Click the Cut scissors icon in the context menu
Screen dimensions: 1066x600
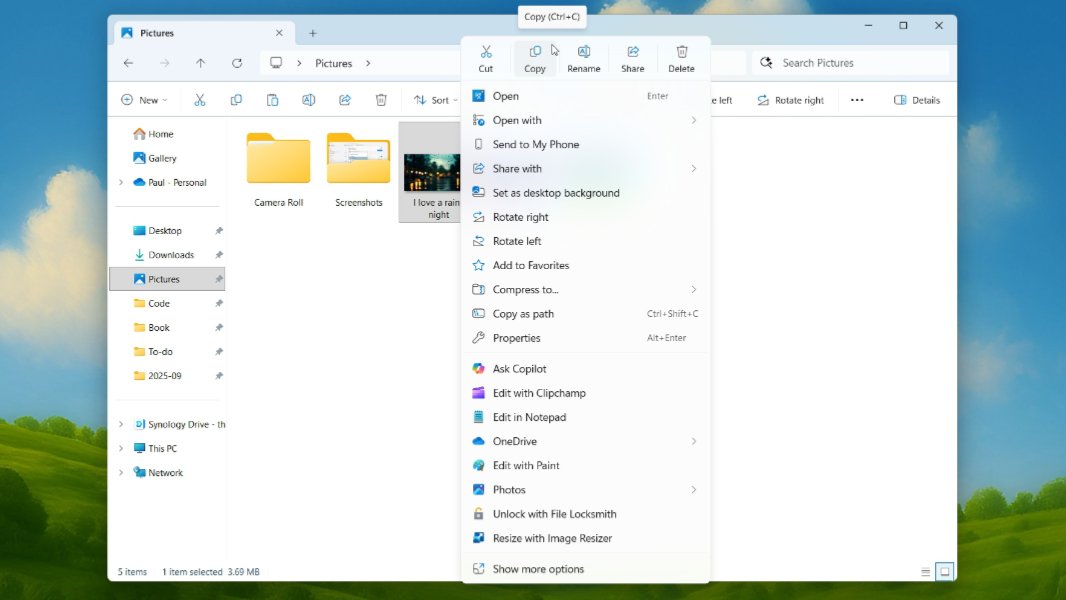point(486,50)
